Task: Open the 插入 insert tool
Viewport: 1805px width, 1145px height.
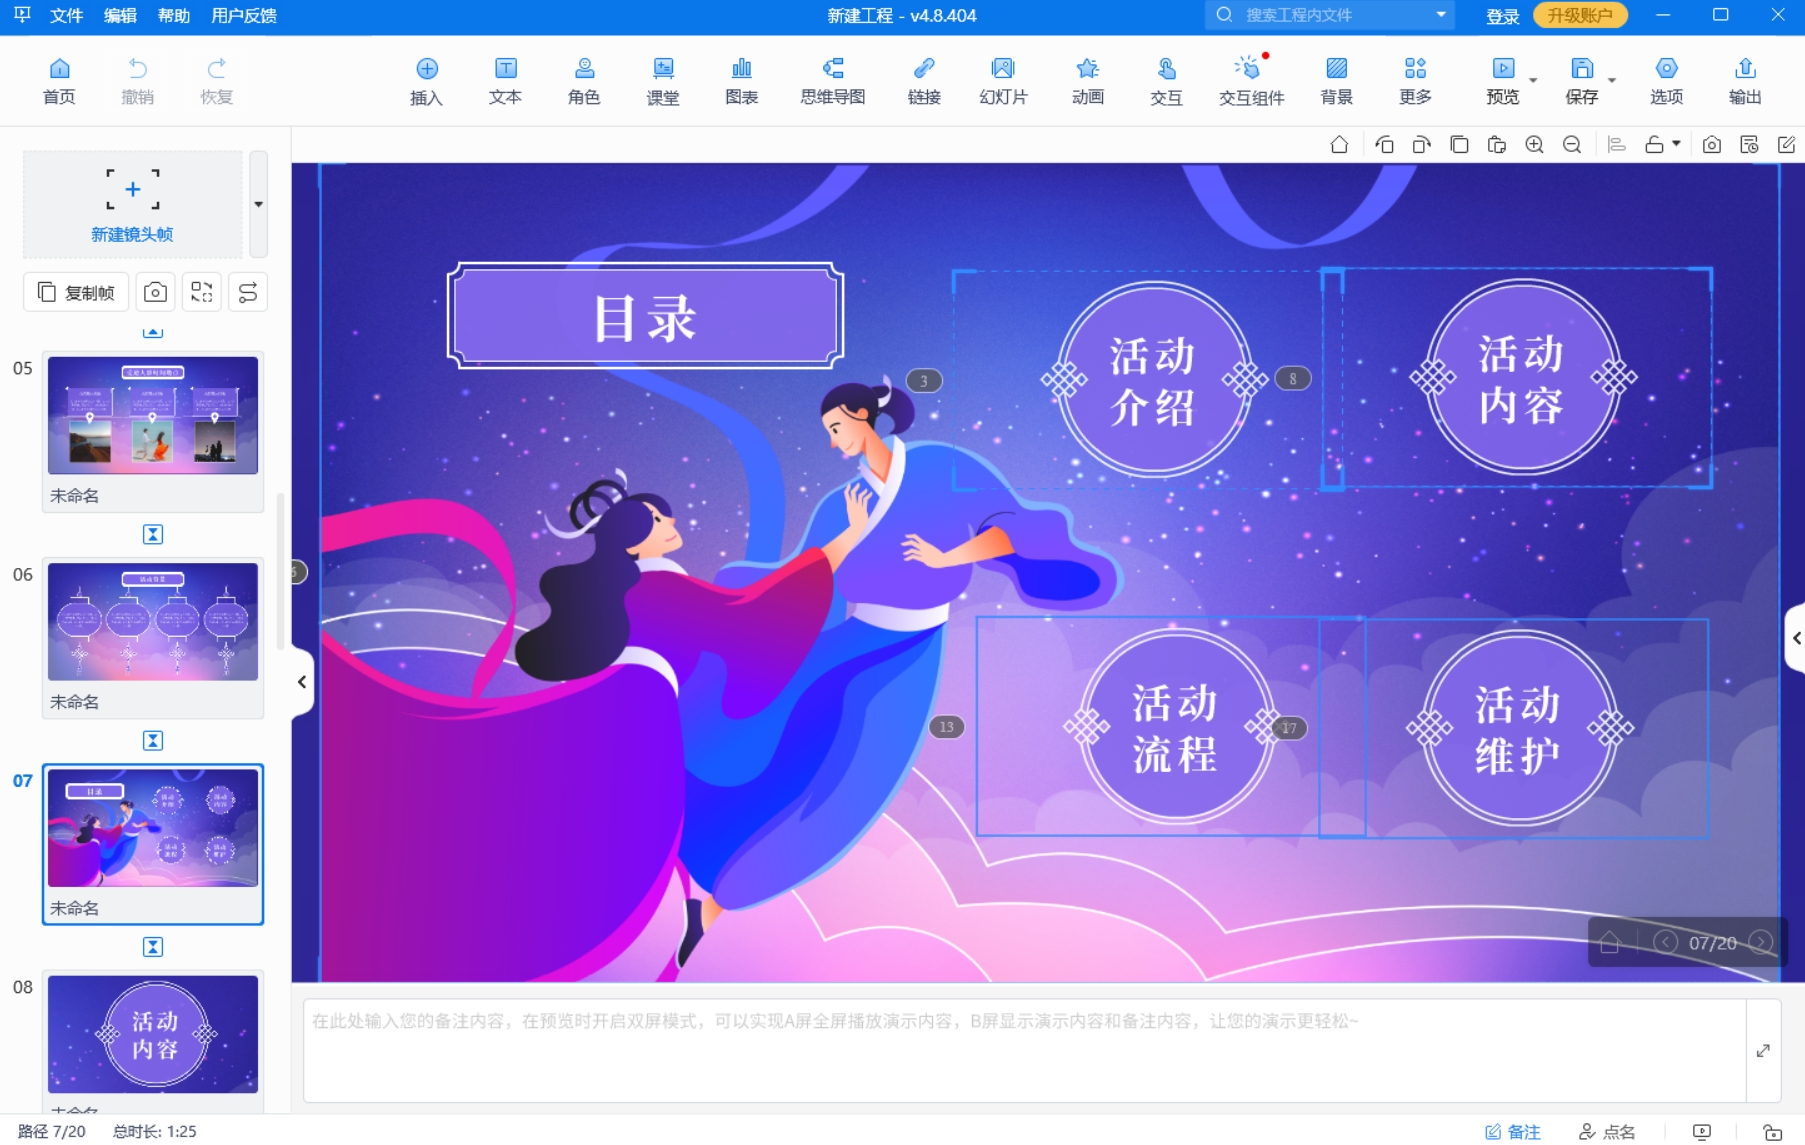Action: (426, 80)
